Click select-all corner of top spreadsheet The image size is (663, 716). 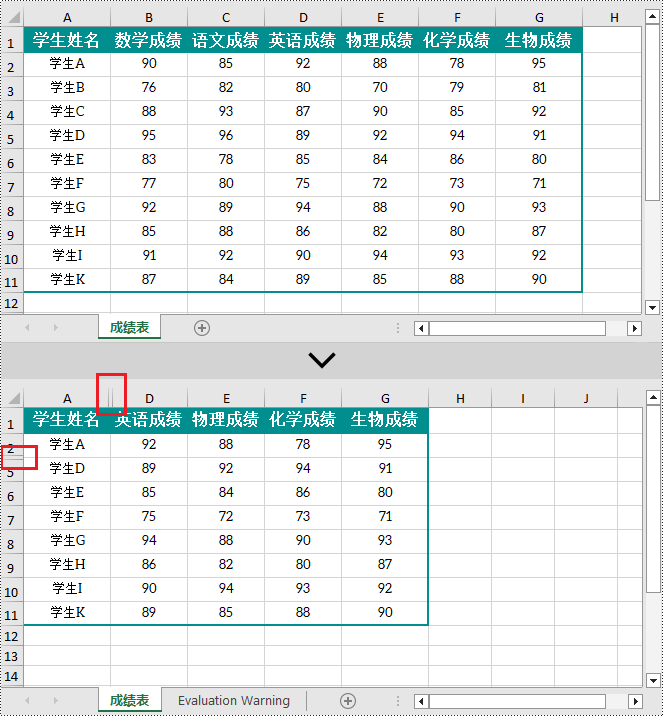click(14, 17)
